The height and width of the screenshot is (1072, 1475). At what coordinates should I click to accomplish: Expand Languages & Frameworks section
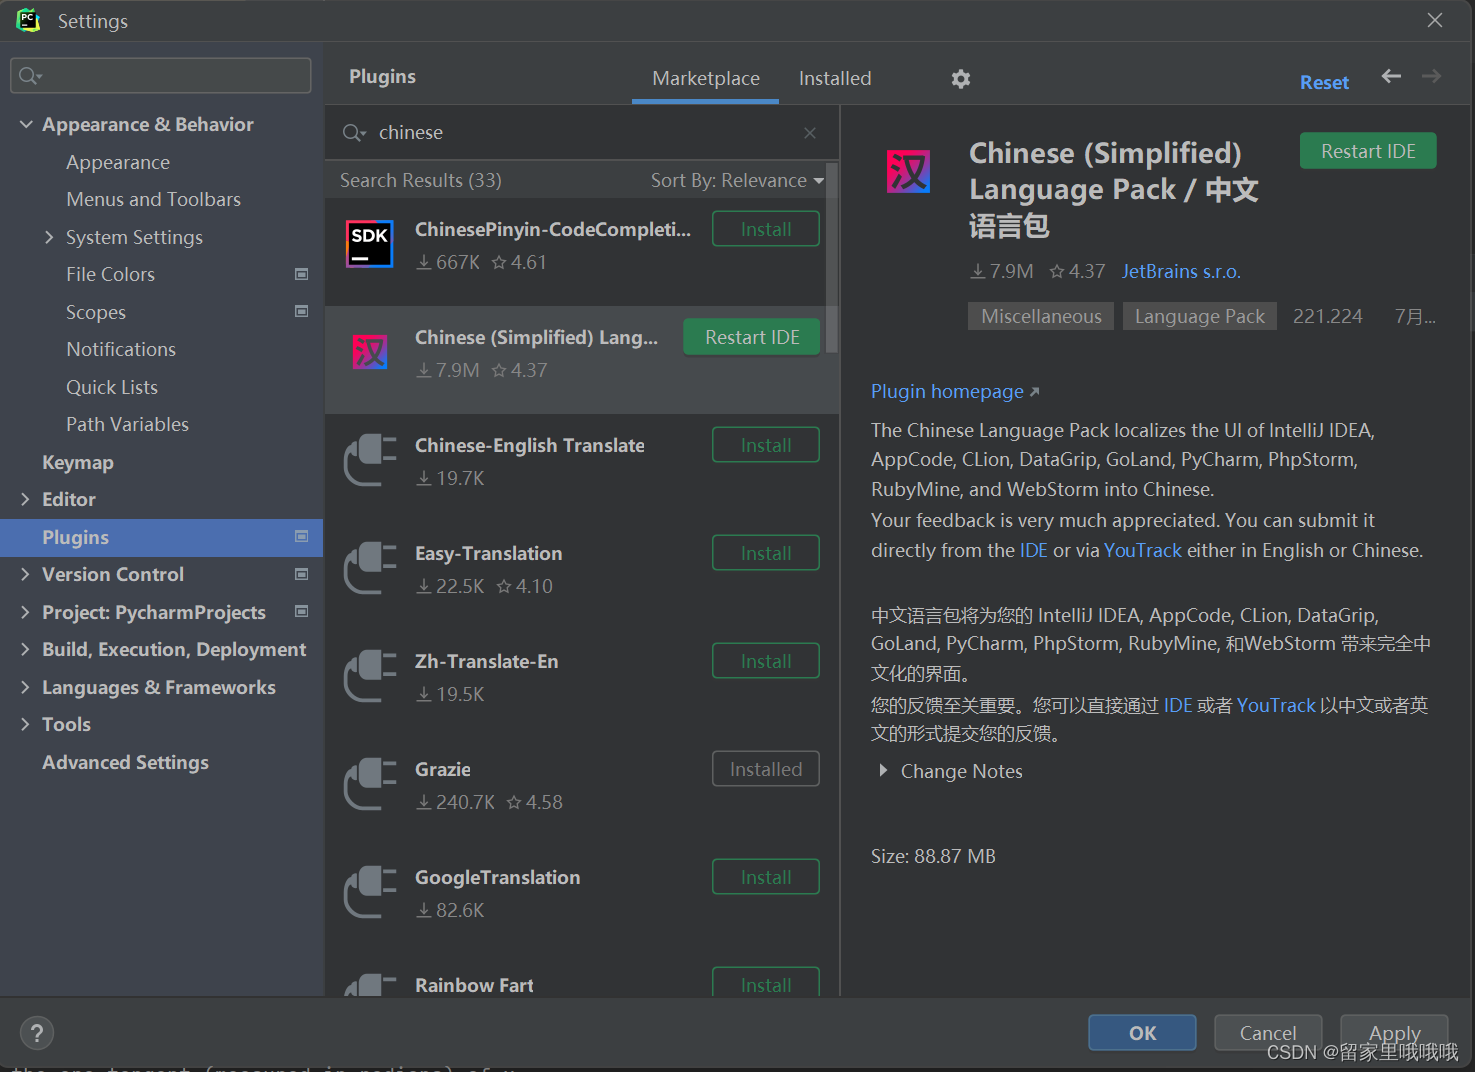click(26, 687)
